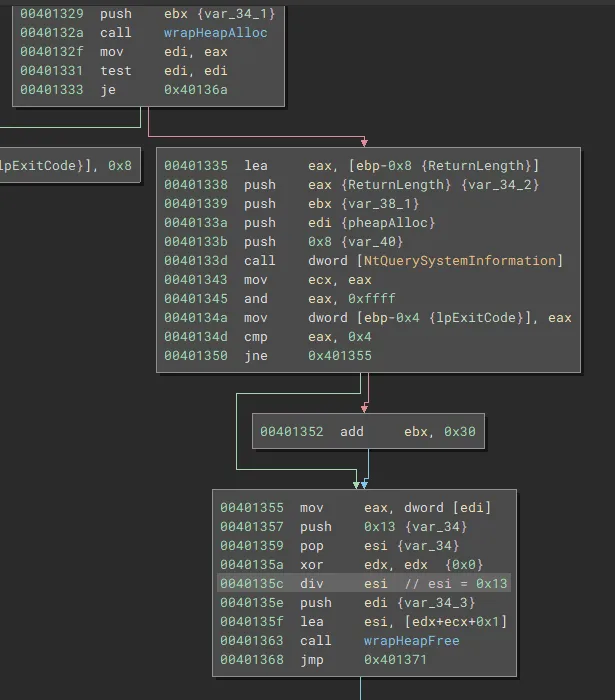Click push 0x8 {var_40} line

pyautogui.click(x=284, y=242)
